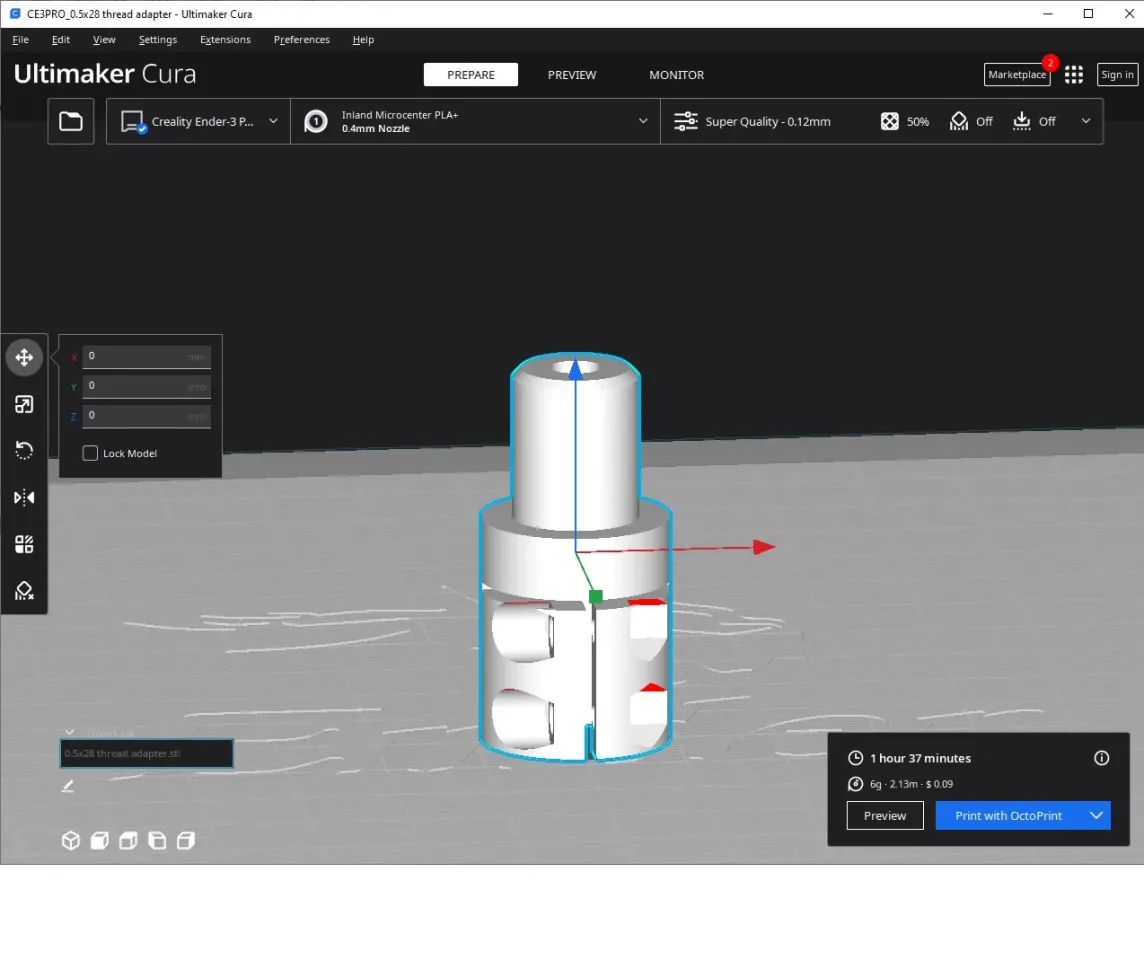Screen dimensions: 1144x960
Task: Open the Settings menu
Action: click(158, 39)
